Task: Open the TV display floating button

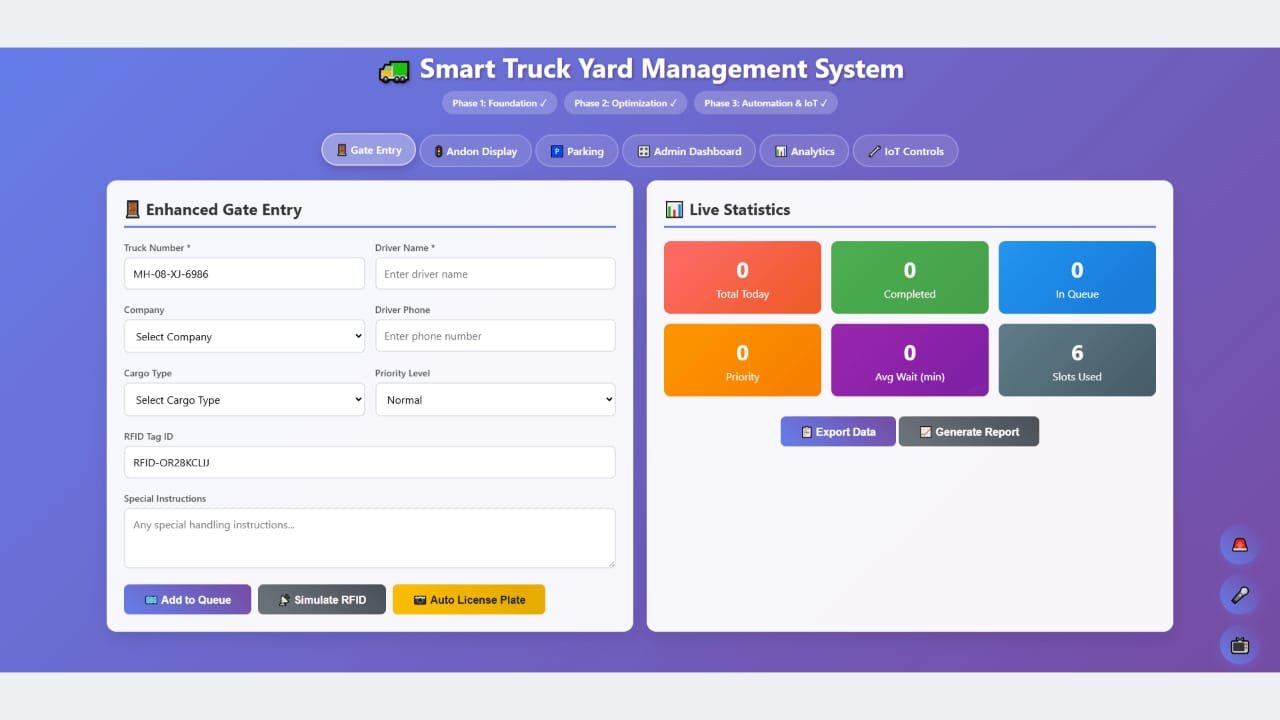Action: click(1239, 645)
